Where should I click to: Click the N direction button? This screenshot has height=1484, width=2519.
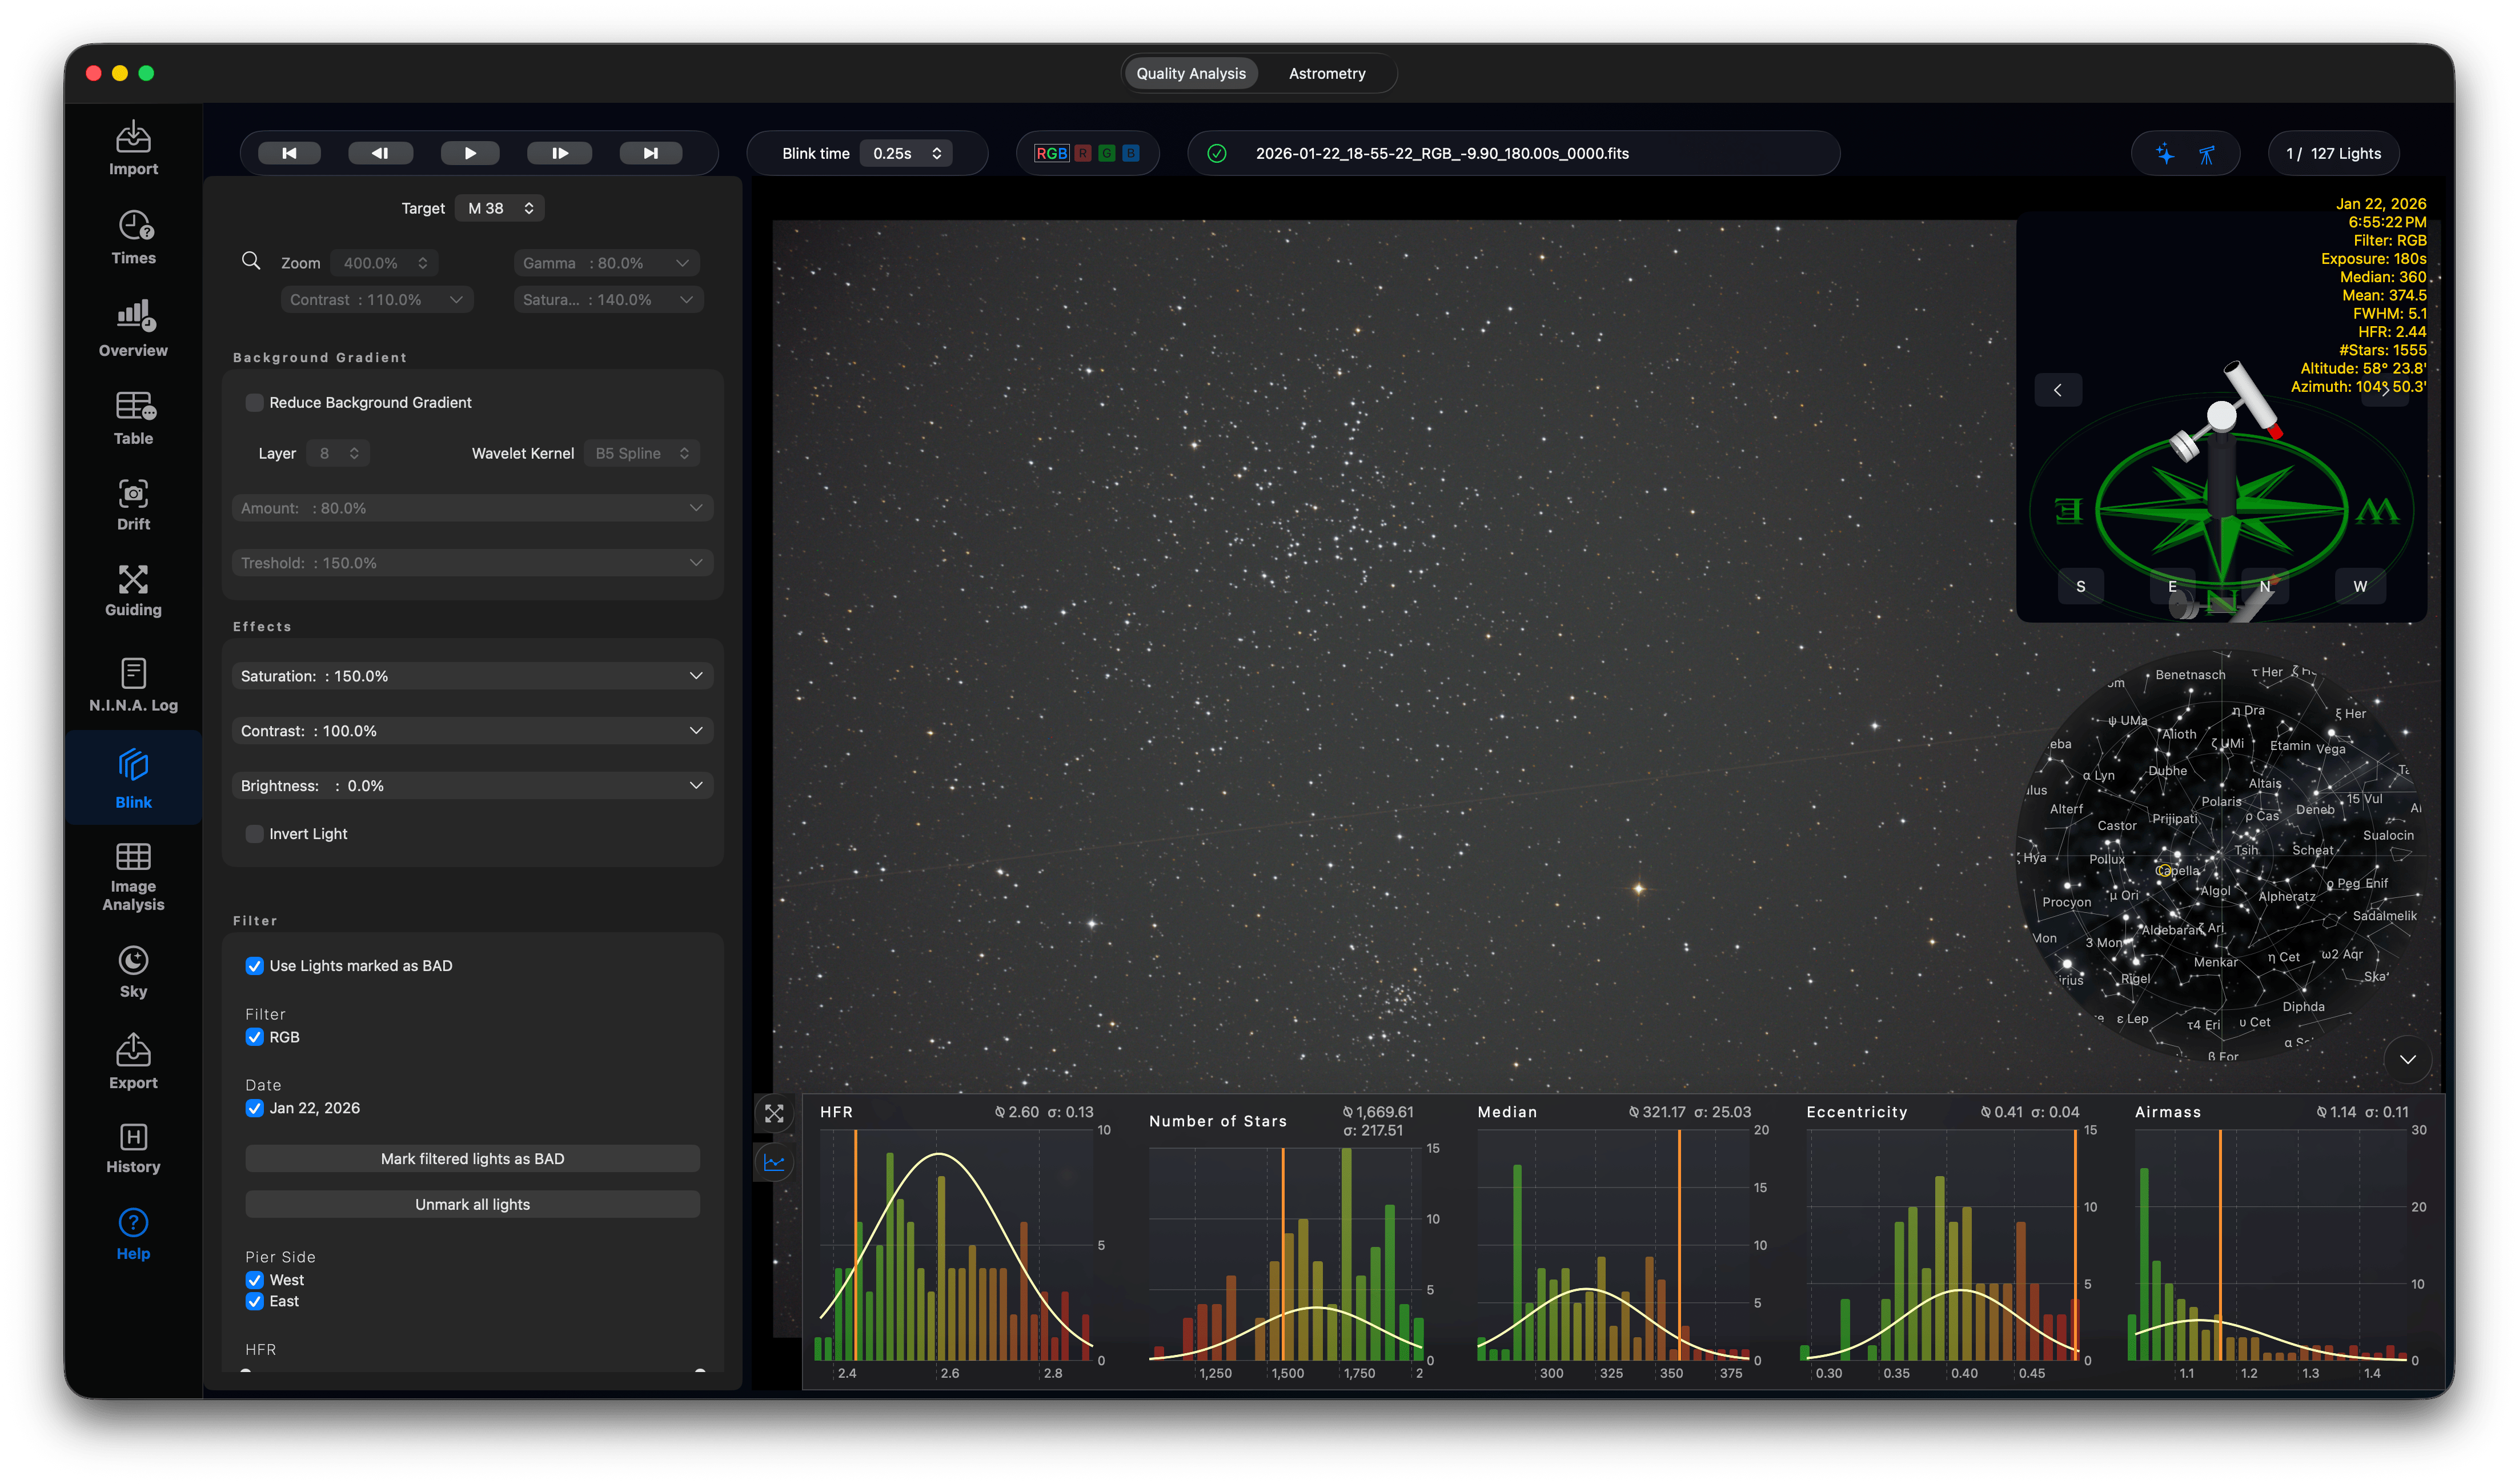click(x=2265, y=587)
